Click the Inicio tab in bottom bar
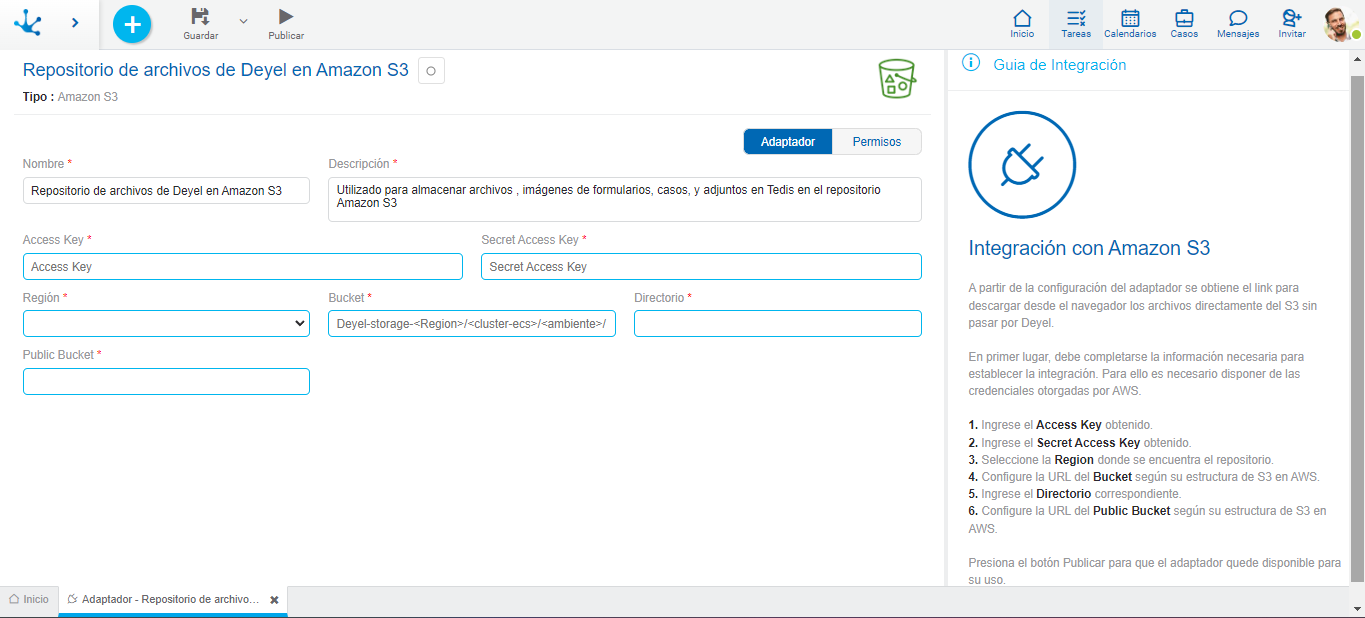This screenshot has width=1365, height=618. pos(29,599)
